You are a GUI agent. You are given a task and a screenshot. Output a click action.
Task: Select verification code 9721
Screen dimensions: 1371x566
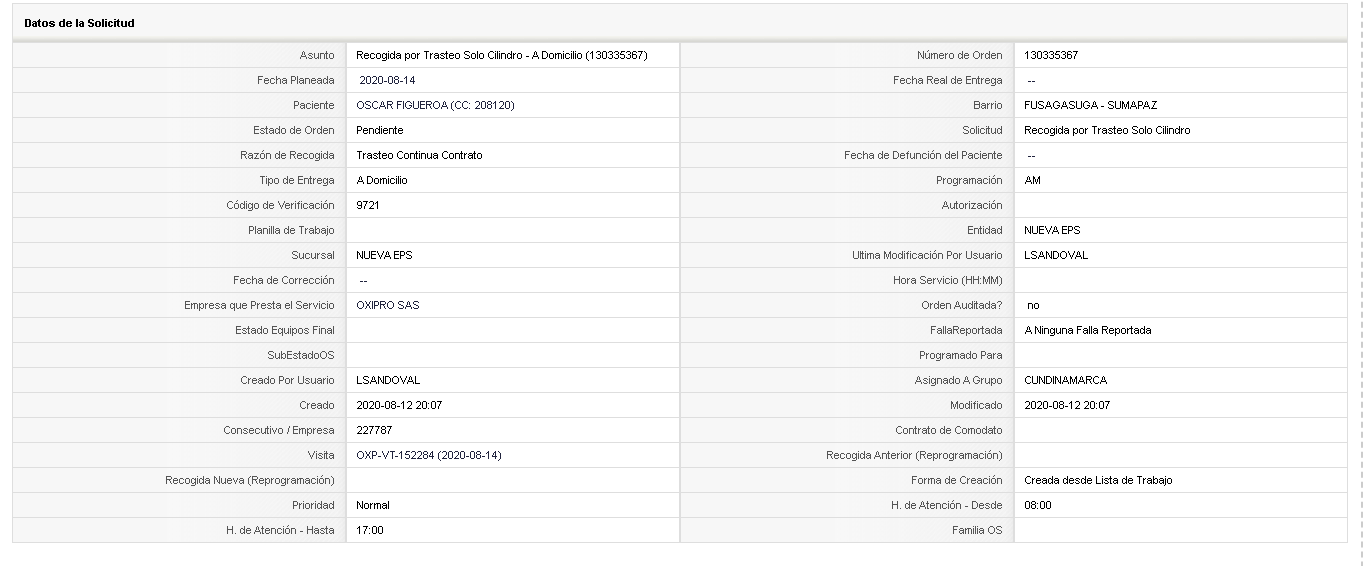tap(368, 206)
